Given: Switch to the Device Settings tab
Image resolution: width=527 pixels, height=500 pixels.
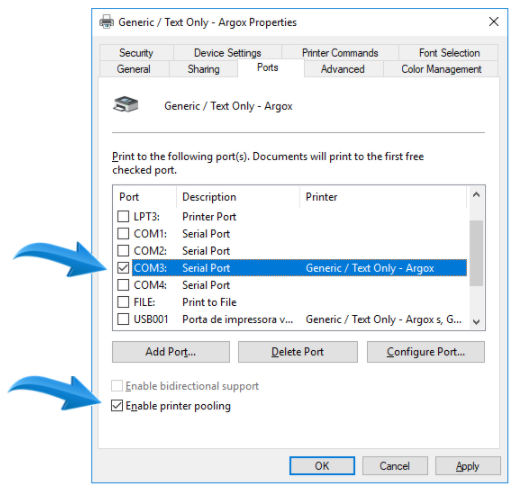Looking at the screenshot, I should click(x=228, y=53).
